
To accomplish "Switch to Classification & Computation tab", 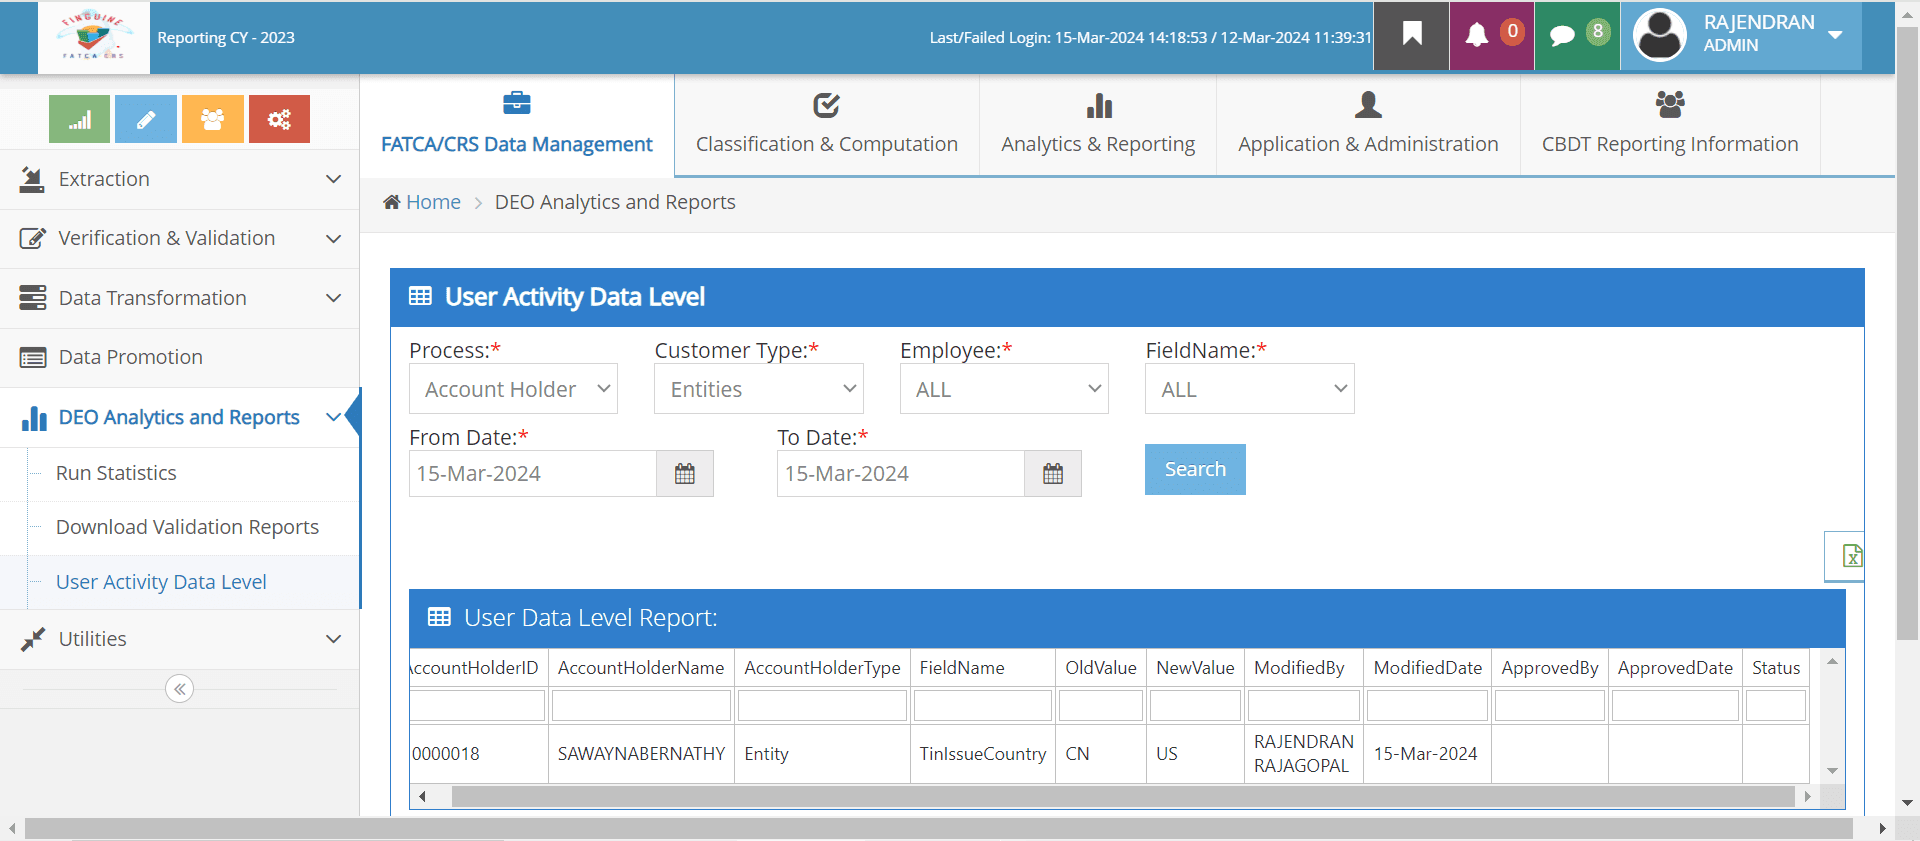I will pyautogui.click(x=827, y=126).
